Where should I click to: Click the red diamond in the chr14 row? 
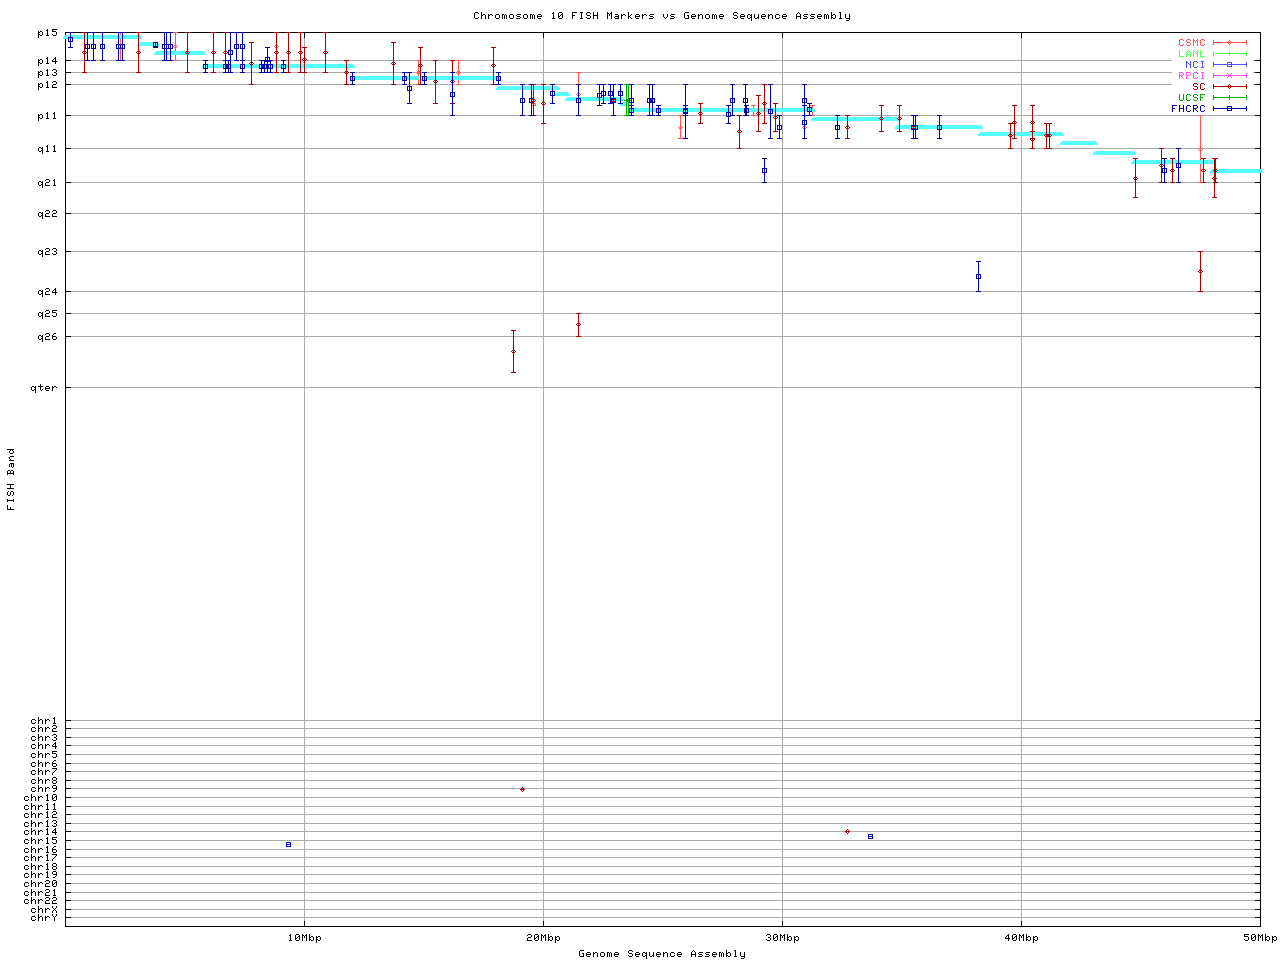[x=847, y=832]
